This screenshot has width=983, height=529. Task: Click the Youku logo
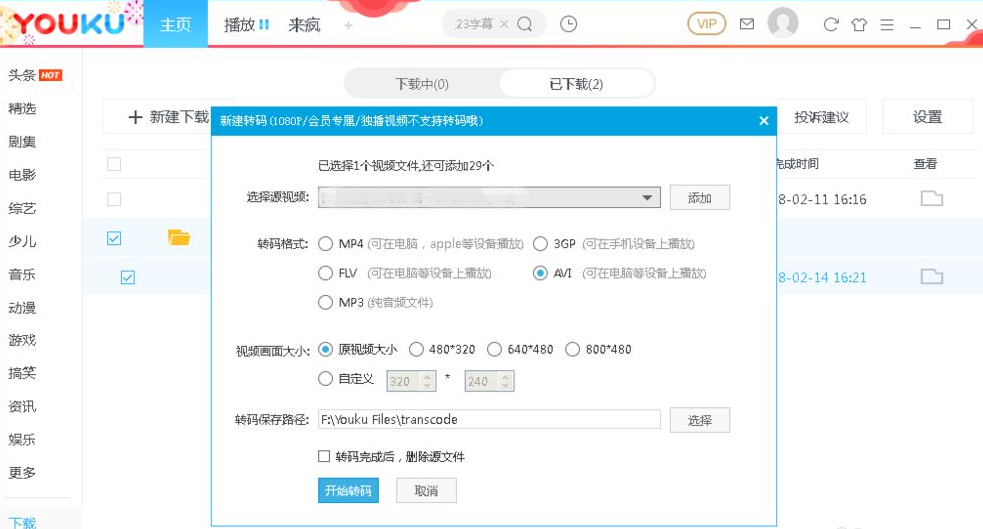pos(69,24)
